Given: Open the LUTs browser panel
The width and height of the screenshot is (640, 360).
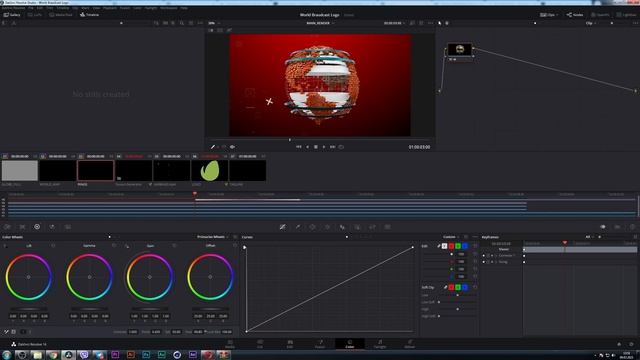Looking at the screenshot, I should (35, 15).
